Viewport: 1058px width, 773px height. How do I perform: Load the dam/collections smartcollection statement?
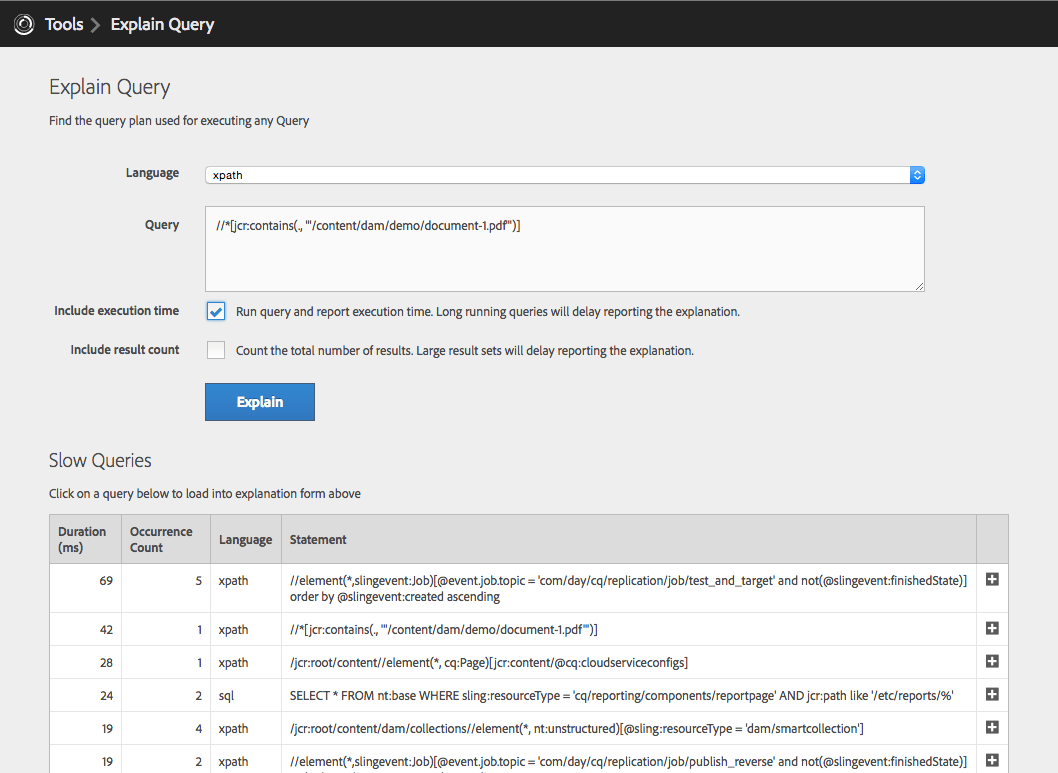coord(577,729)
